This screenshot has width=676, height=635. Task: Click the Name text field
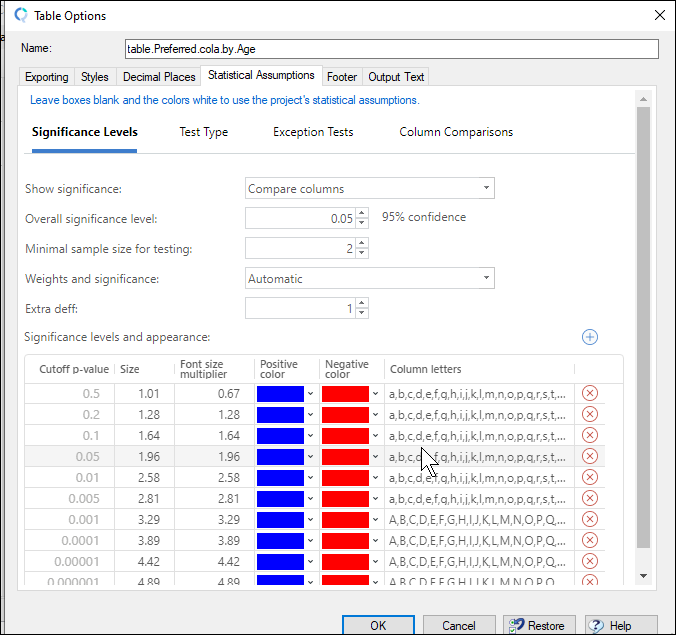[391, 49]
